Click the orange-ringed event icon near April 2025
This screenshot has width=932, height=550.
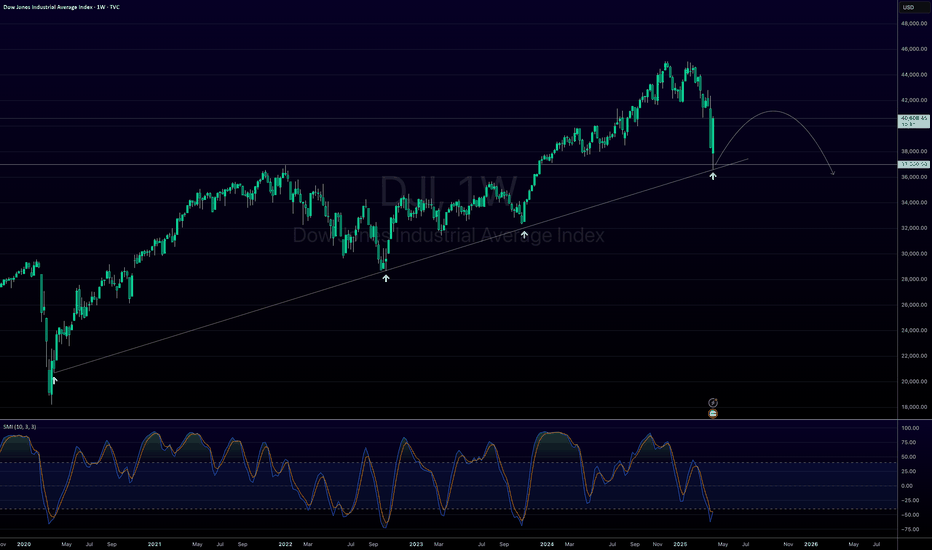(x=713, y=414)
